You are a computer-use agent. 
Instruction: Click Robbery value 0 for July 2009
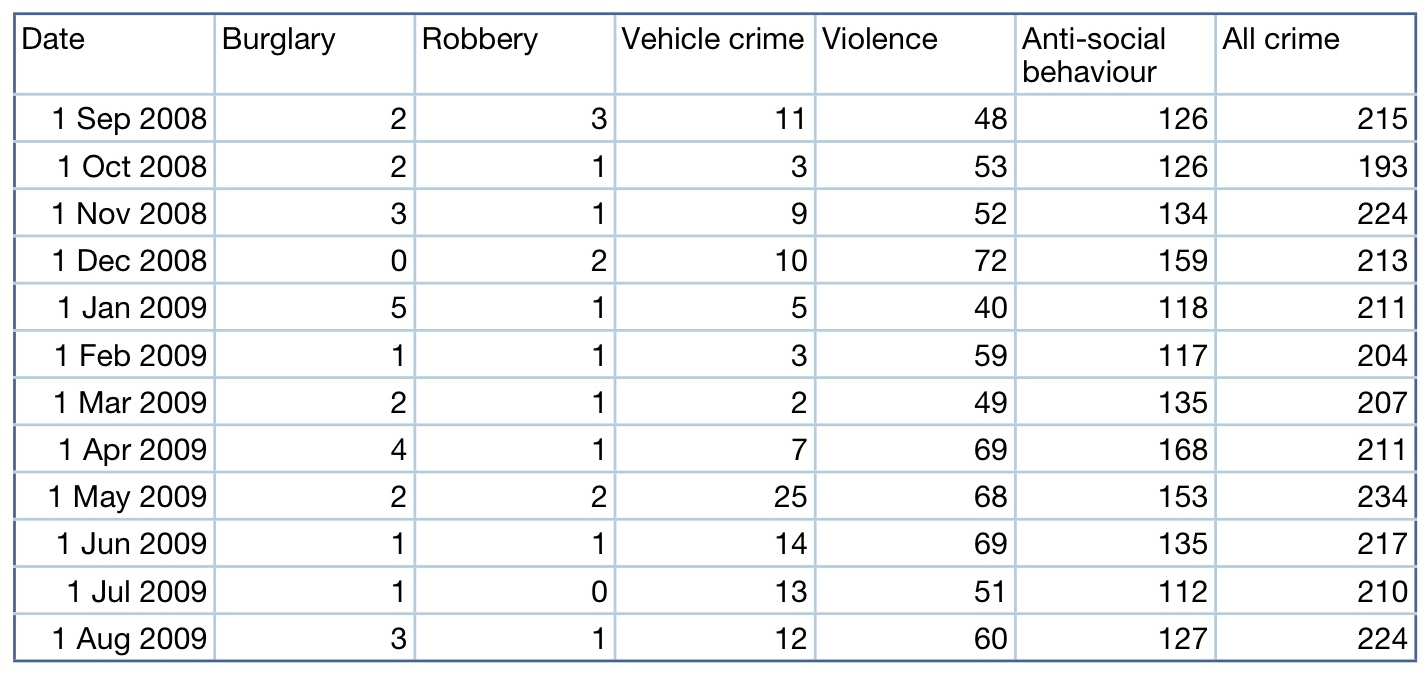[598, 591]
